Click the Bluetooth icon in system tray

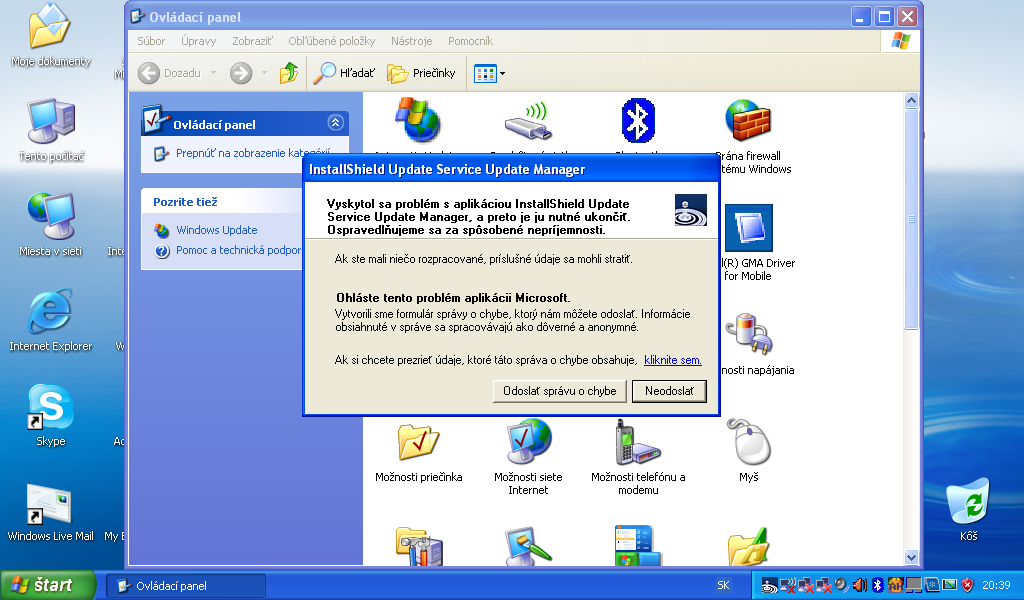(x=878, y=585)
